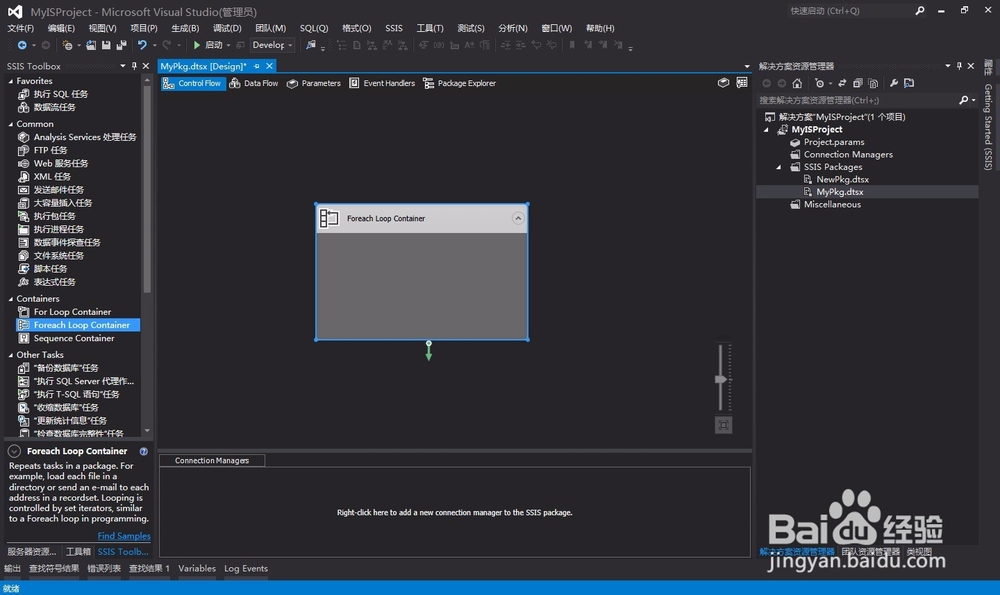The width and height of the screenshot is (1000, 595).
Task: Open the 文件(F) menu
Action: pos(20,28)
